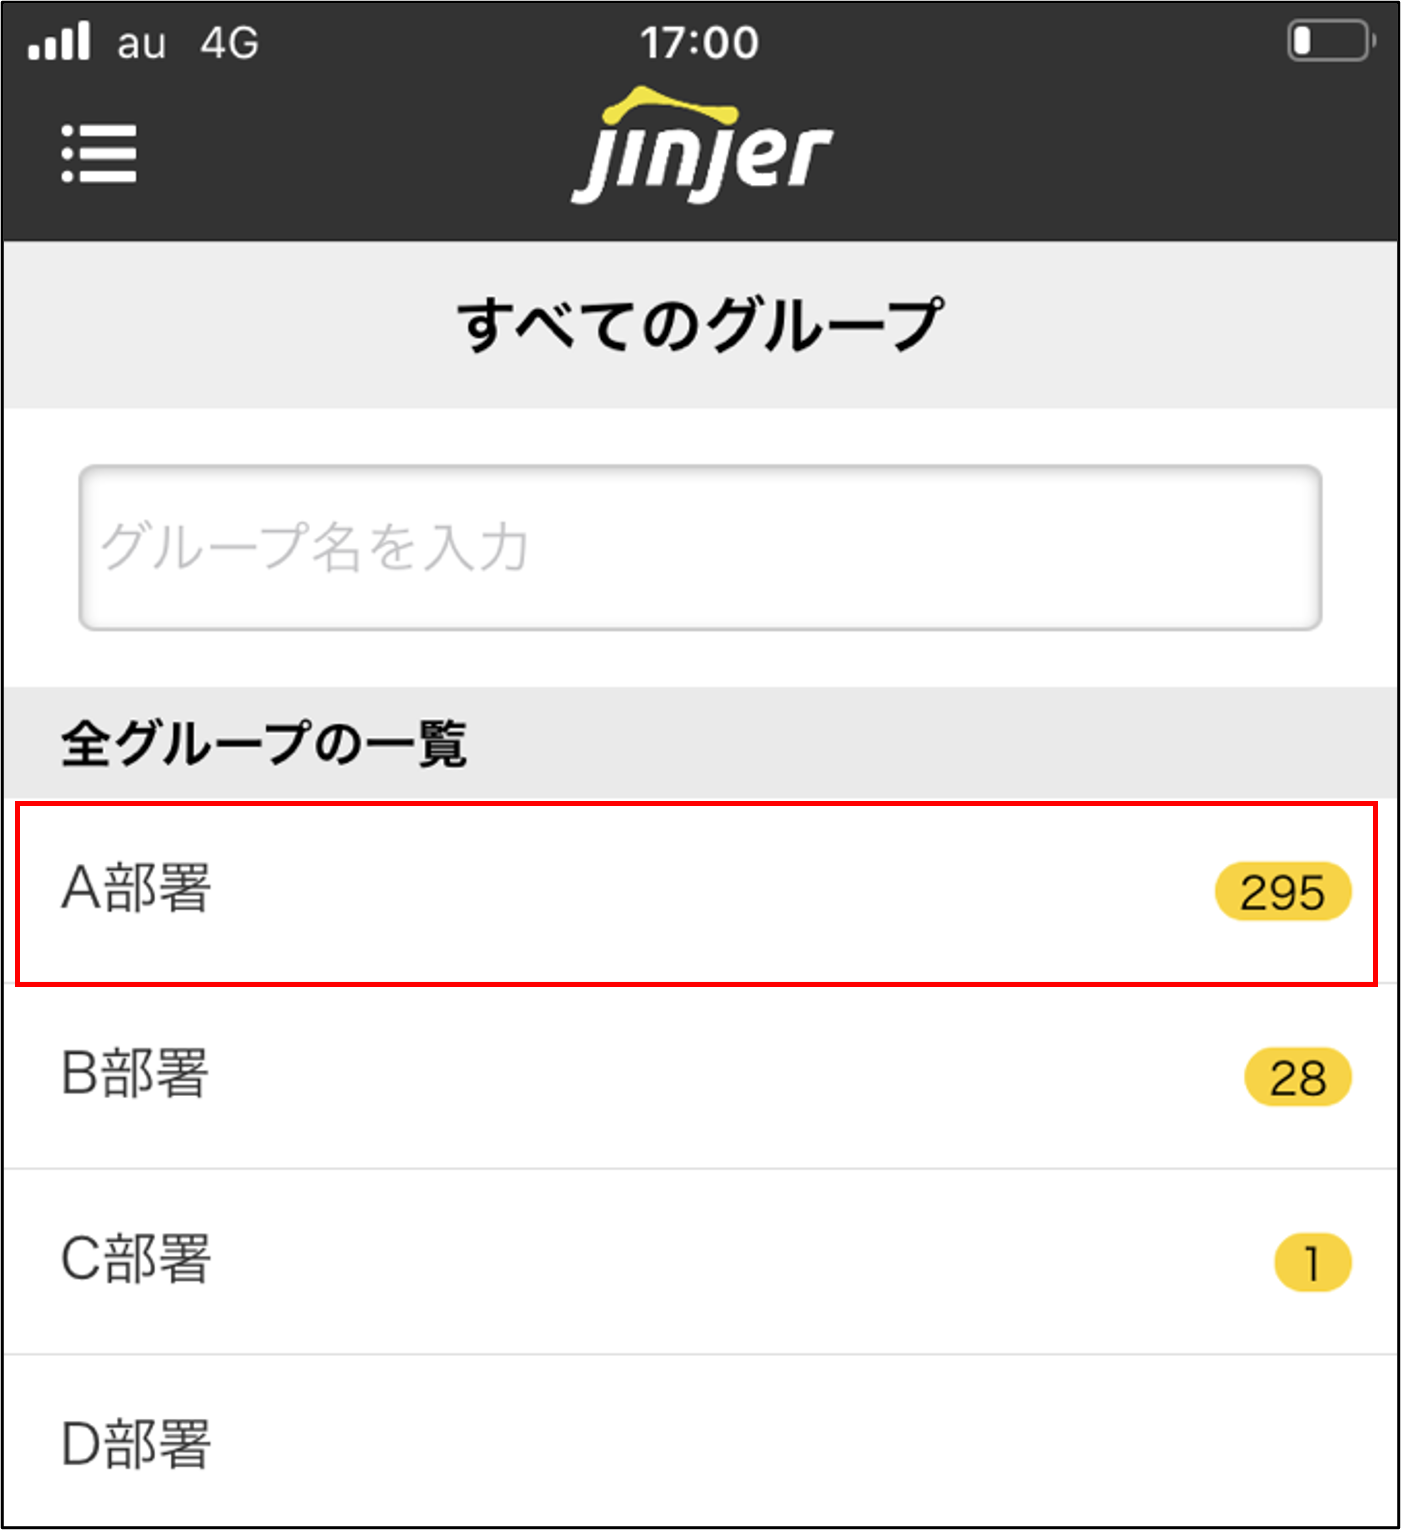Tap the yellow 28 count badge

point(1297,1077)
